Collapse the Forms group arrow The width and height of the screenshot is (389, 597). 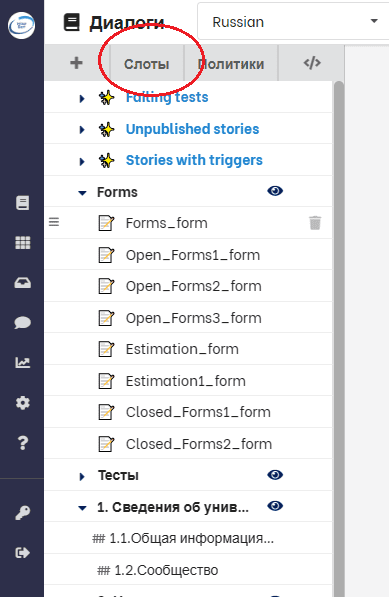(82, 193)
